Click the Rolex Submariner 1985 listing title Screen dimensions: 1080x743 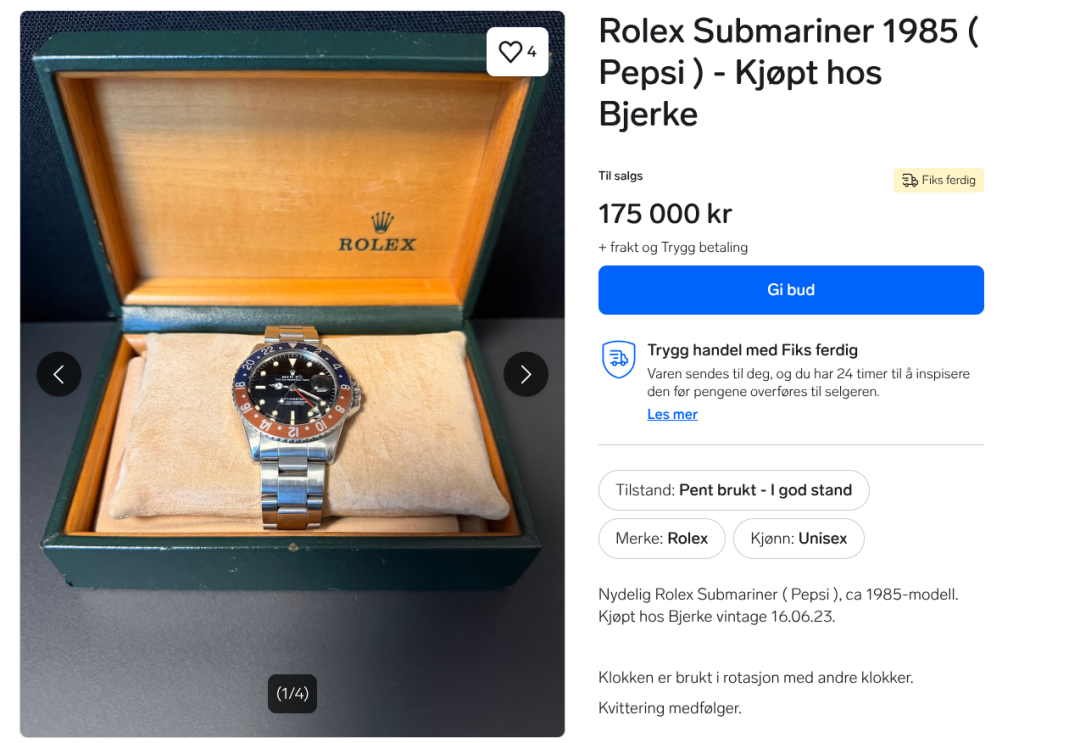(x=787, y=72)
